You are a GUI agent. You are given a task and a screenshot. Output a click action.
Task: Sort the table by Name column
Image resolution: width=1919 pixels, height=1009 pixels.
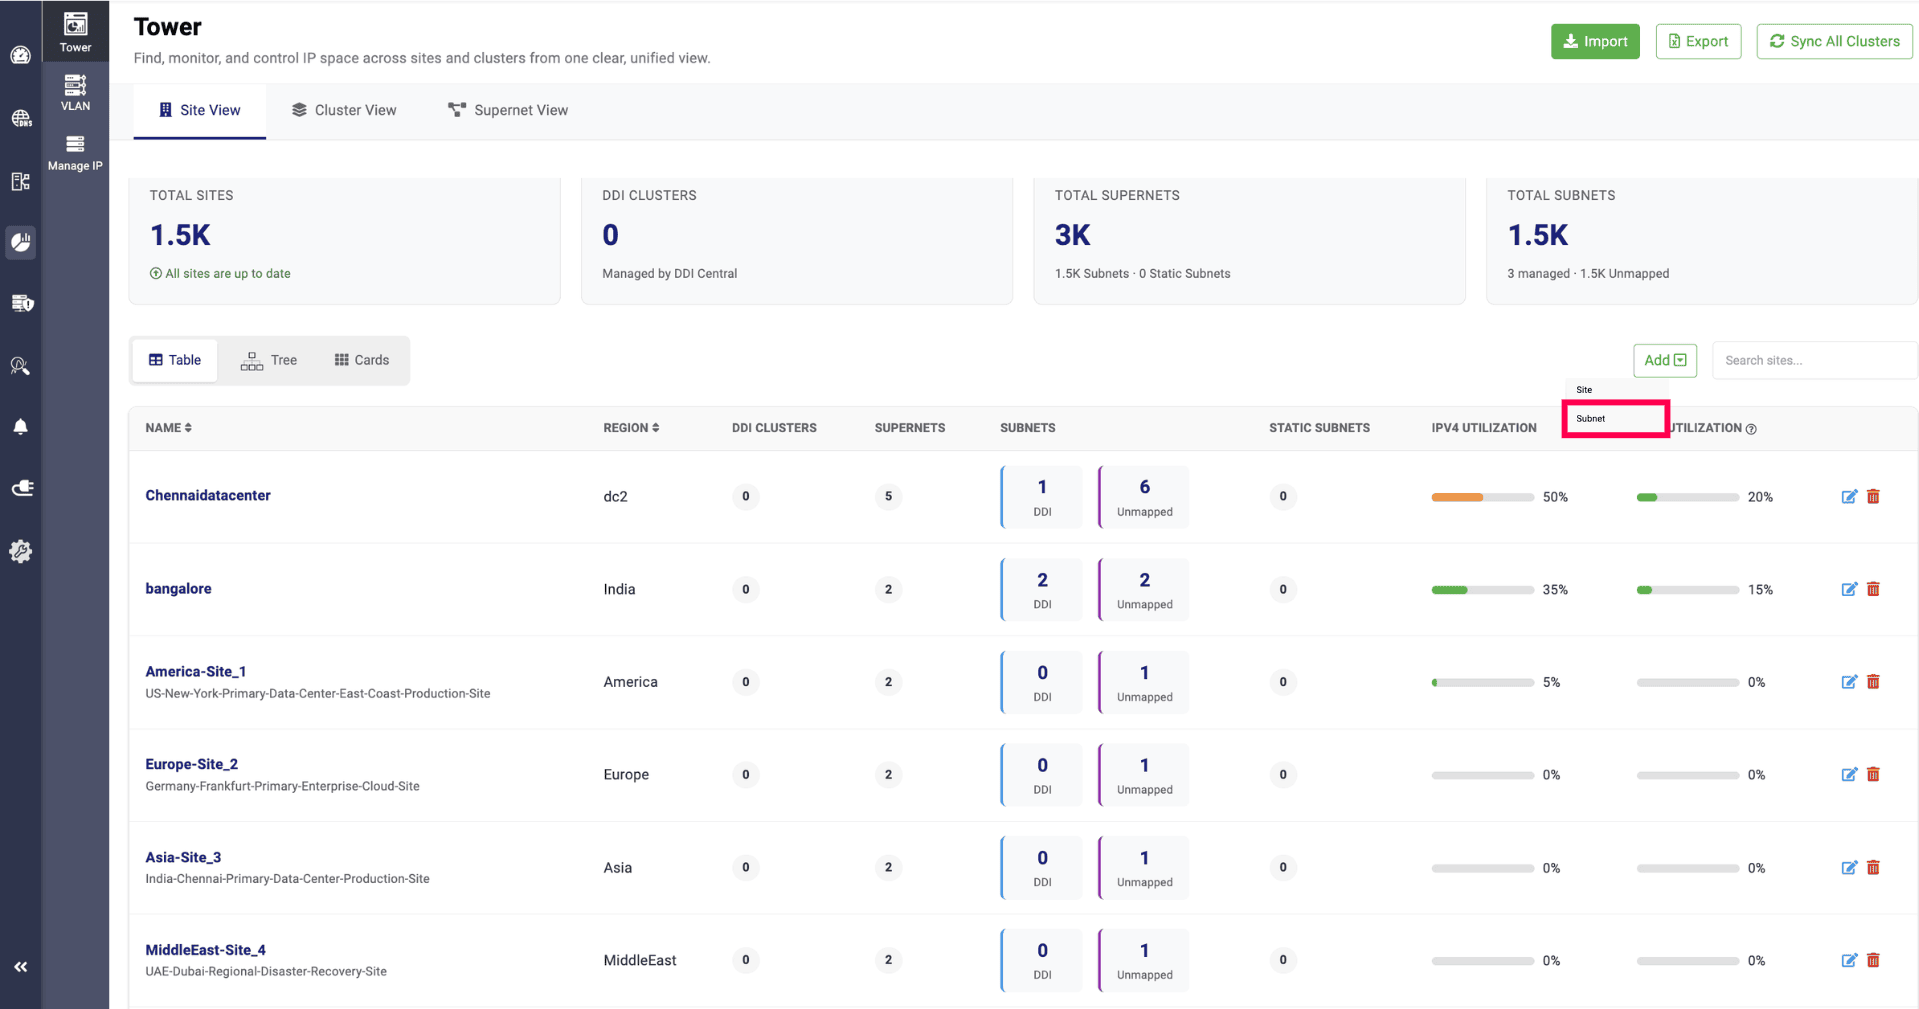tap(168, 428)
